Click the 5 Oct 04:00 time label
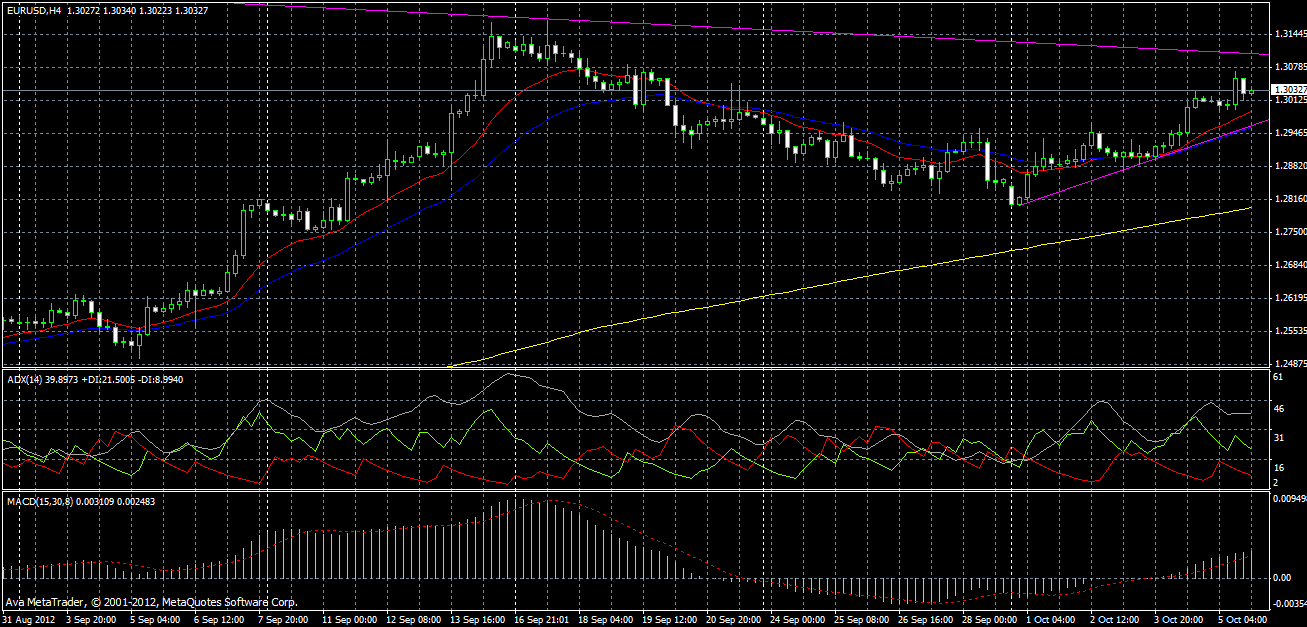The image size is (1307, 627). click(1243, 620)
